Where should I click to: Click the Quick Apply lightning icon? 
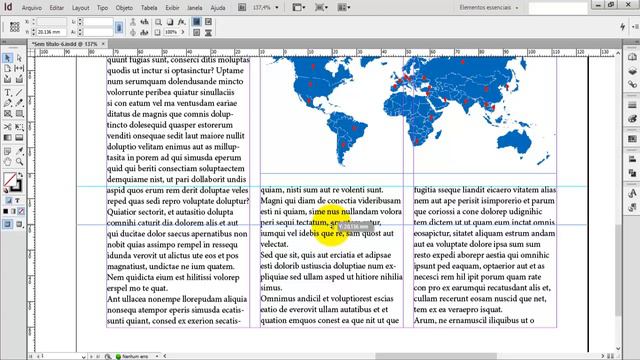622,27
